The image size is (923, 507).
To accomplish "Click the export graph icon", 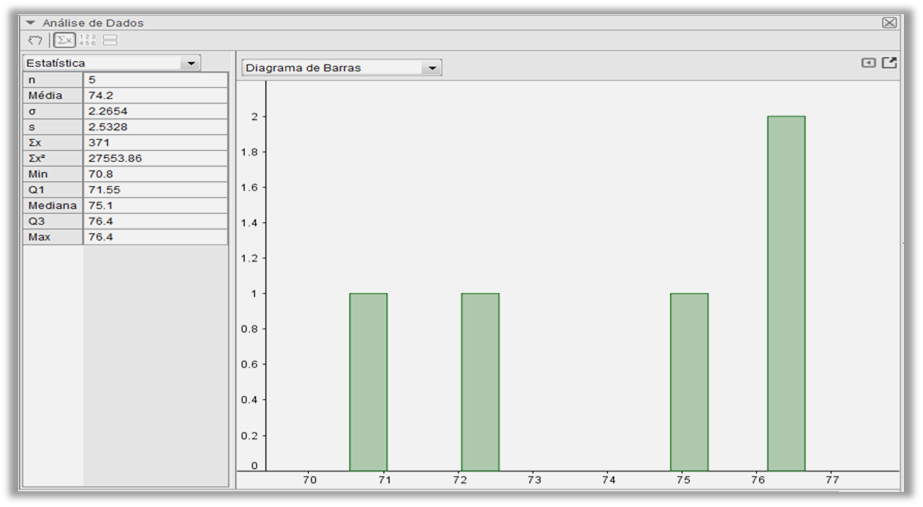I will click(889, 63).
